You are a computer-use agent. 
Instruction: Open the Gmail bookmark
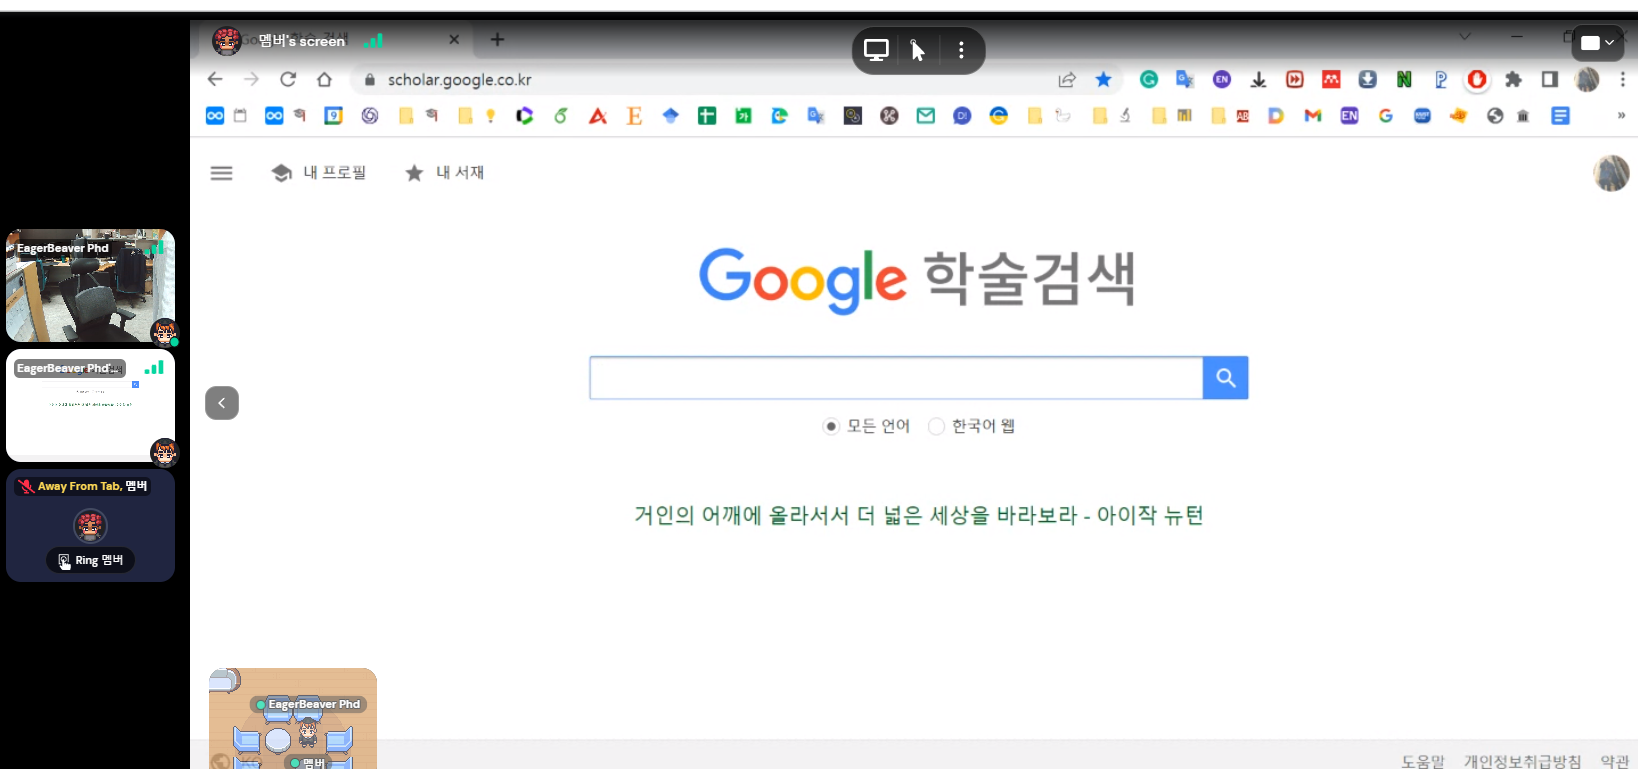point(1313,116)
